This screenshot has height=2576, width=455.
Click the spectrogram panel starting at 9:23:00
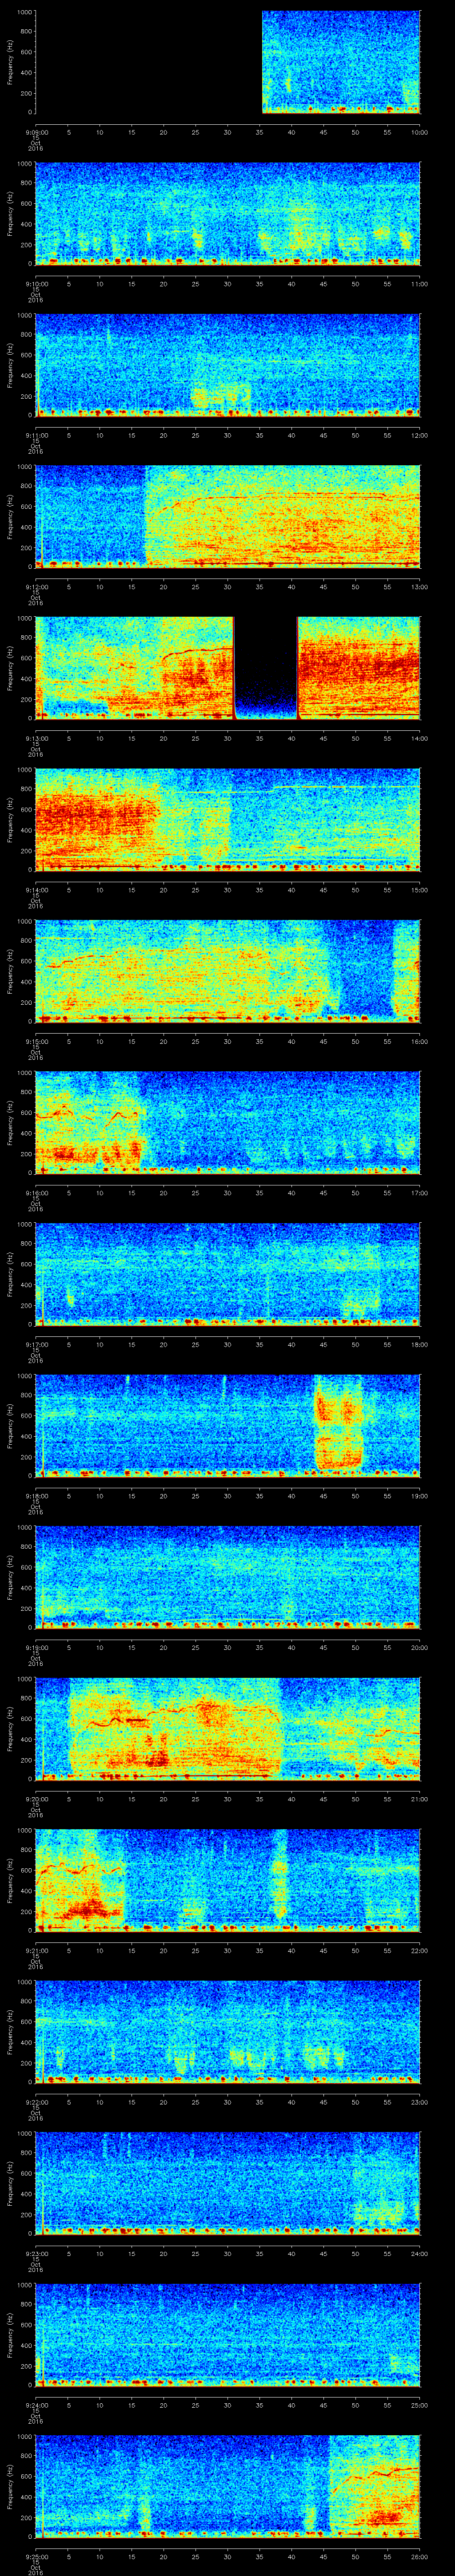coord(228,2183)
